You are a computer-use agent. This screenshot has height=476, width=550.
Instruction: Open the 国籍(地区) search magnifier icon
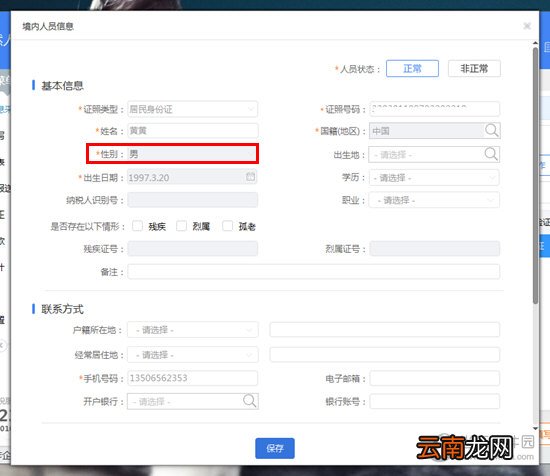(491, 130)
